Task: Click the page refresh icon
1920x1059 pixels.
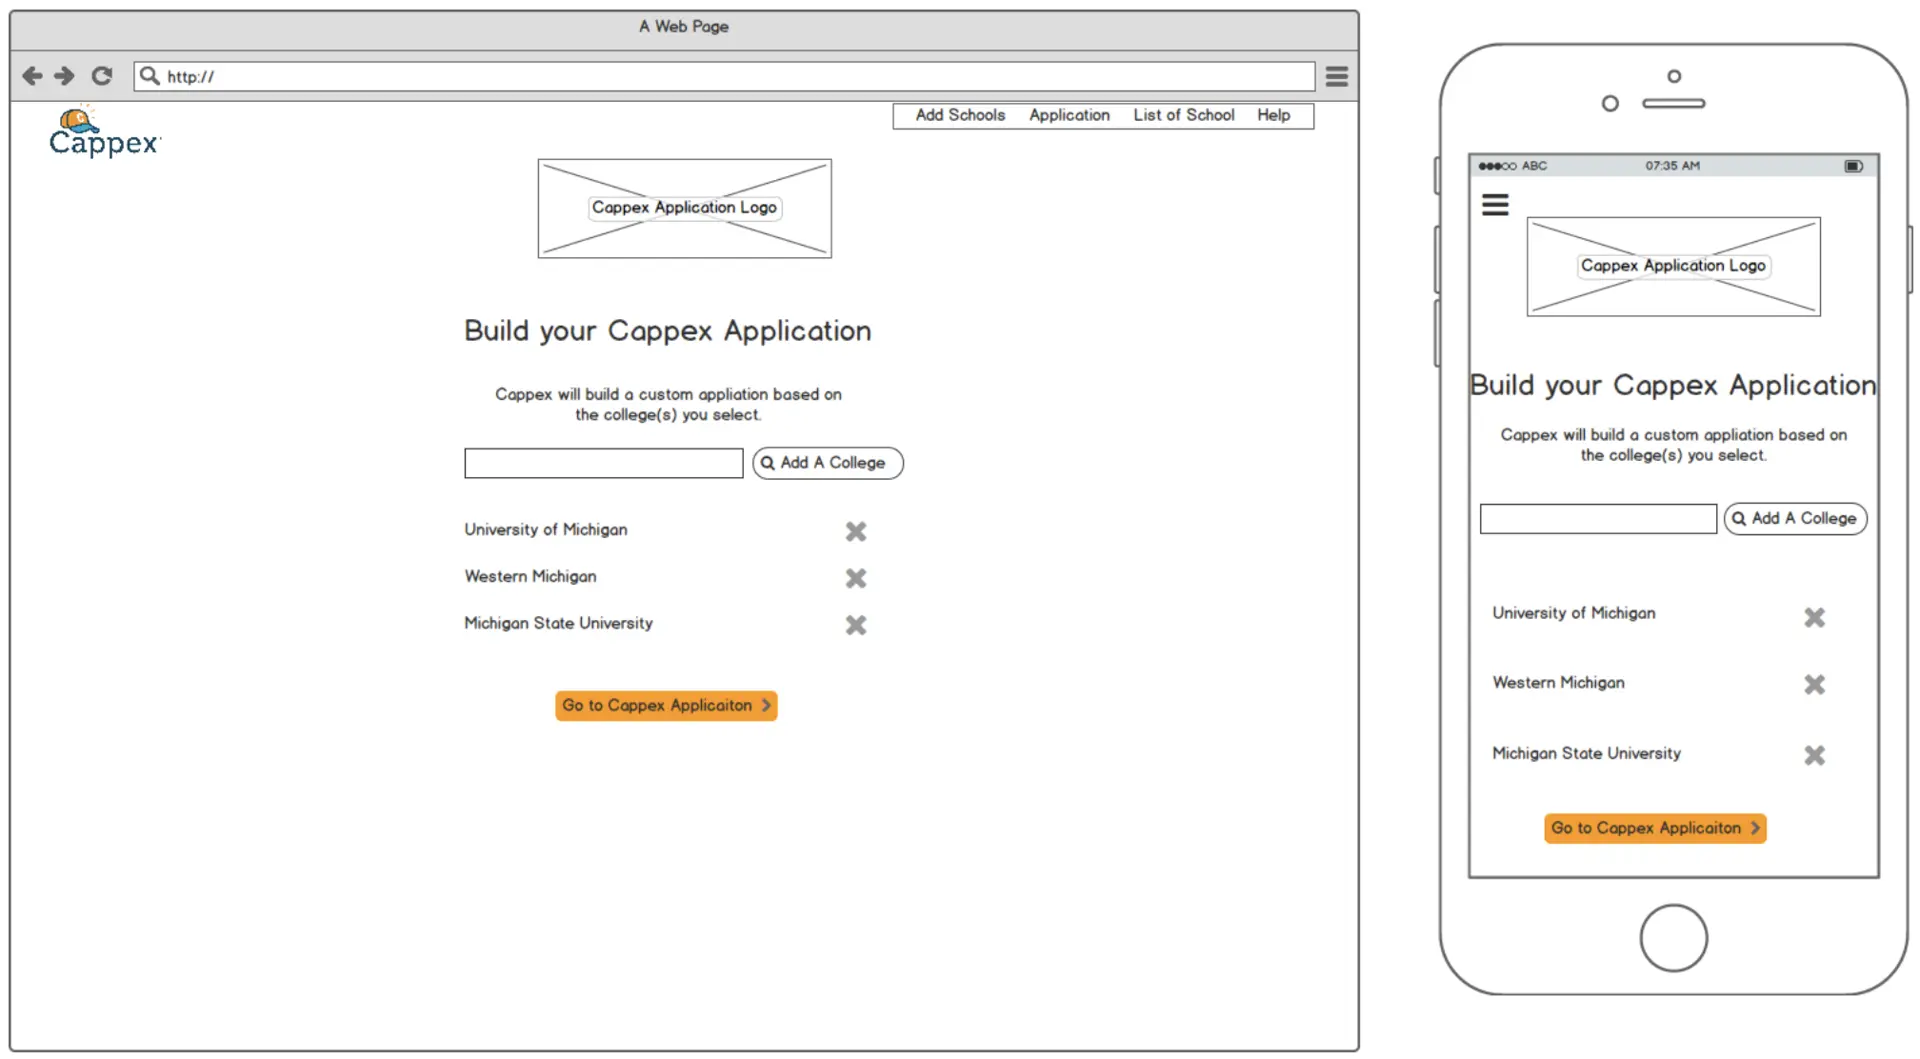Action: point(101,75)
